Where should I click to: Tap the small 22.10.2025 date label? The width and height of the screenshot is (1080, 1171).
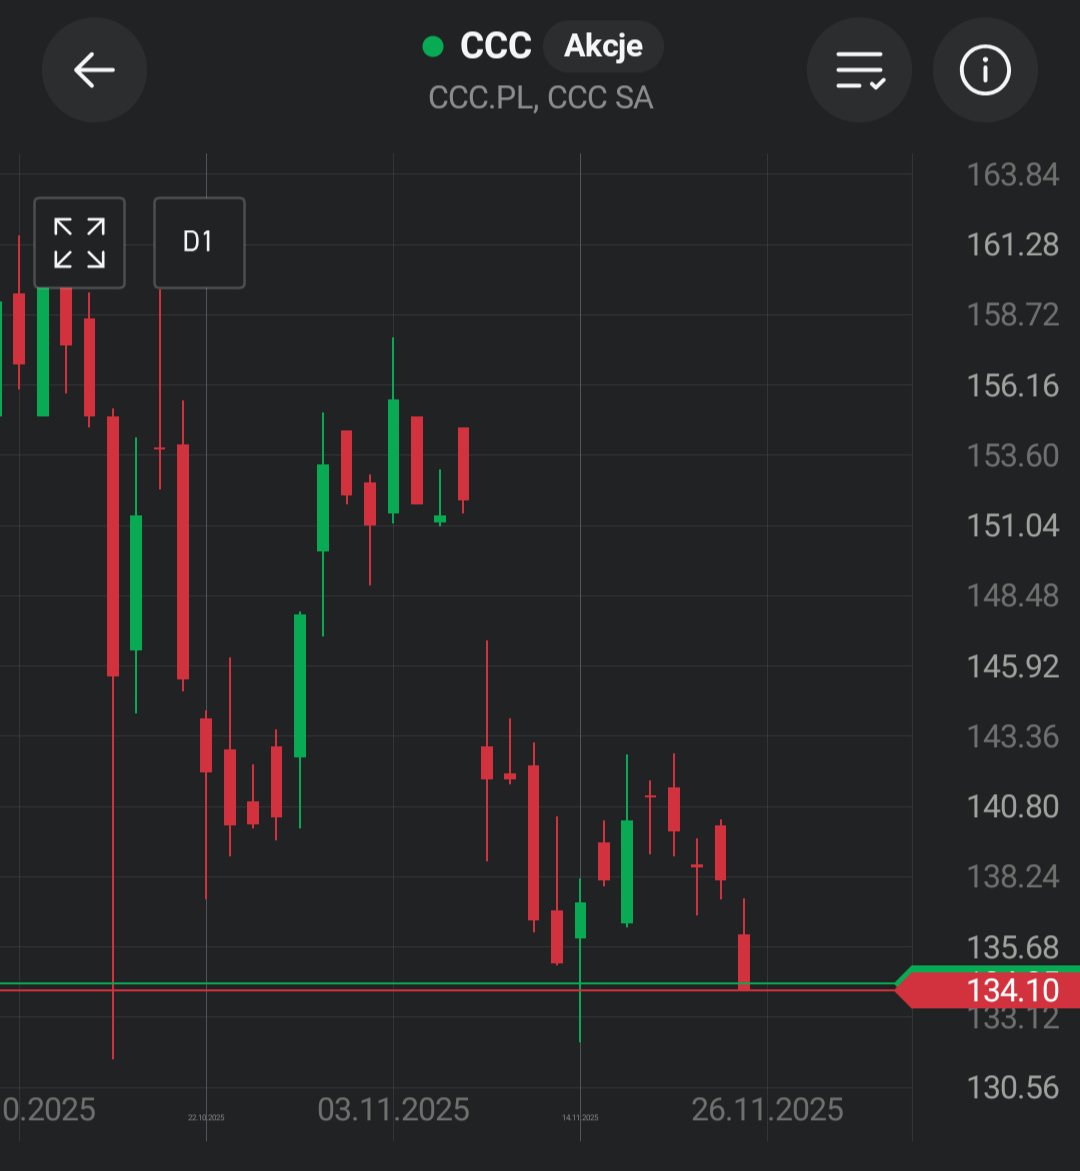click(206, 1117)
